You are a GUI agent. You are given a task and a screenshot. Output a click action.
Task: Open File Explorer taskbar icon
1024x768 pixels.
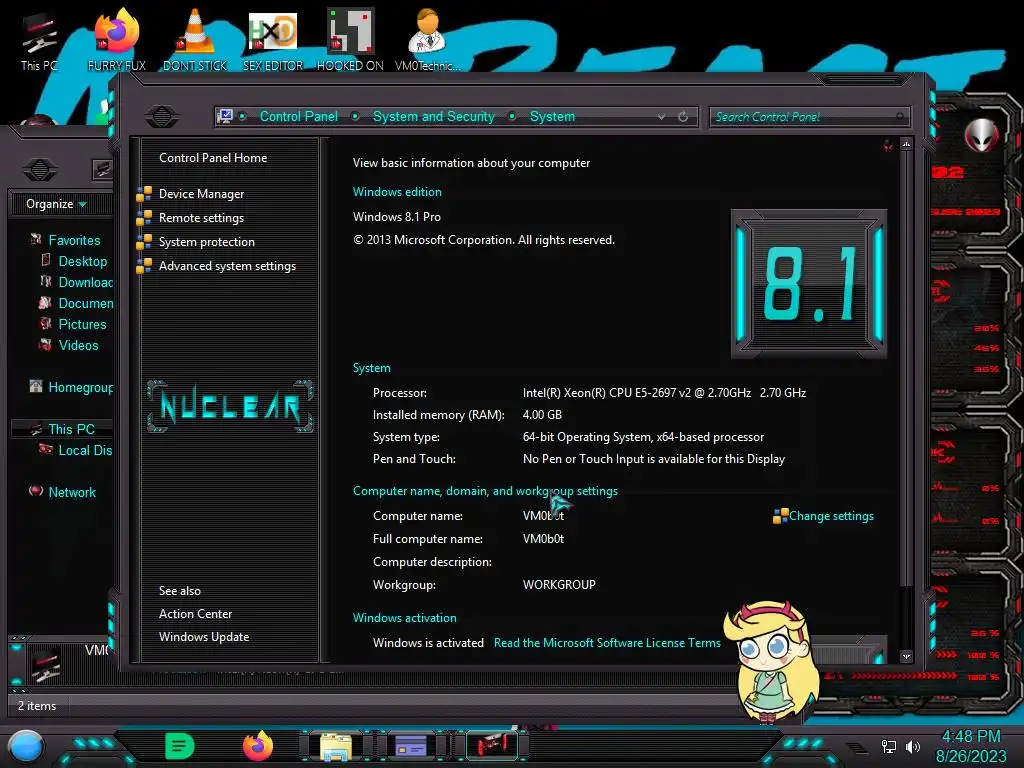pos(336,746)
